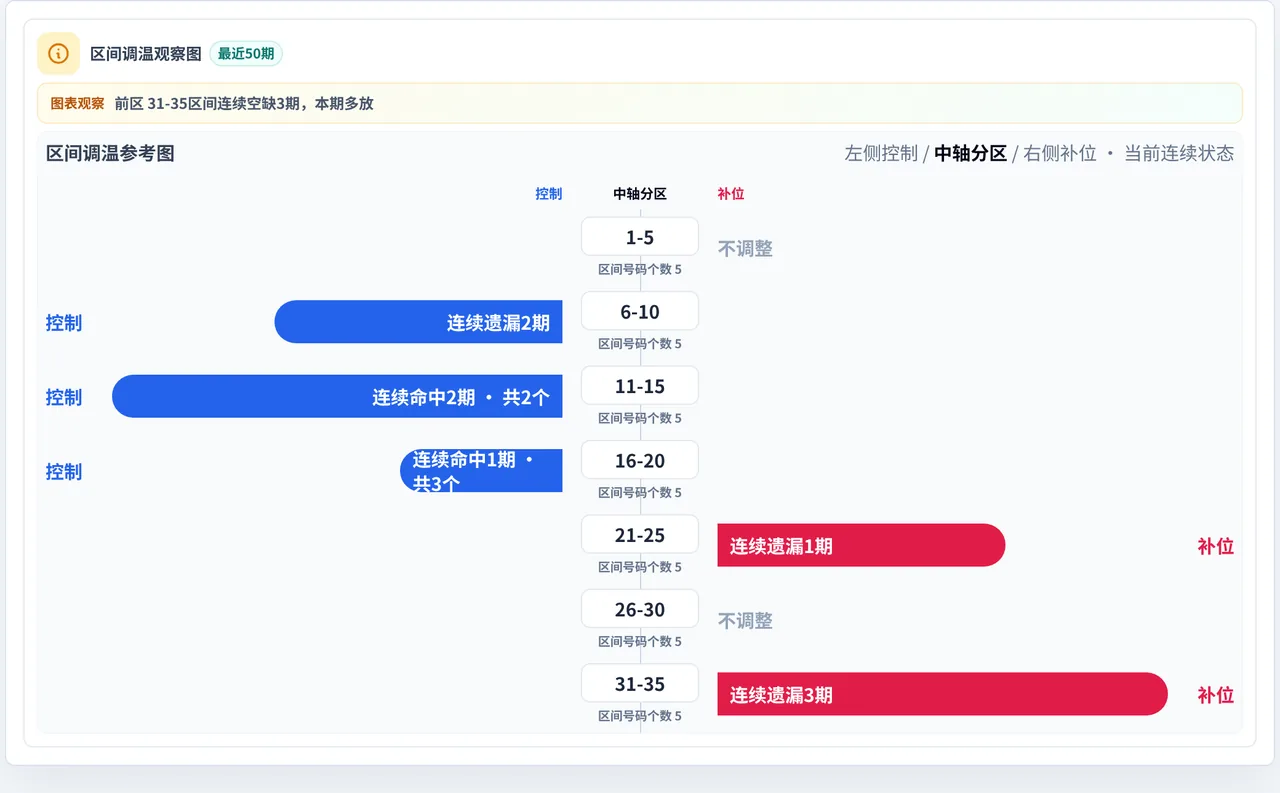Click the blue "连续遗漏2期" bar
Image resolution: width=1280 pixels, height=793 pixels.
(419, 322)
